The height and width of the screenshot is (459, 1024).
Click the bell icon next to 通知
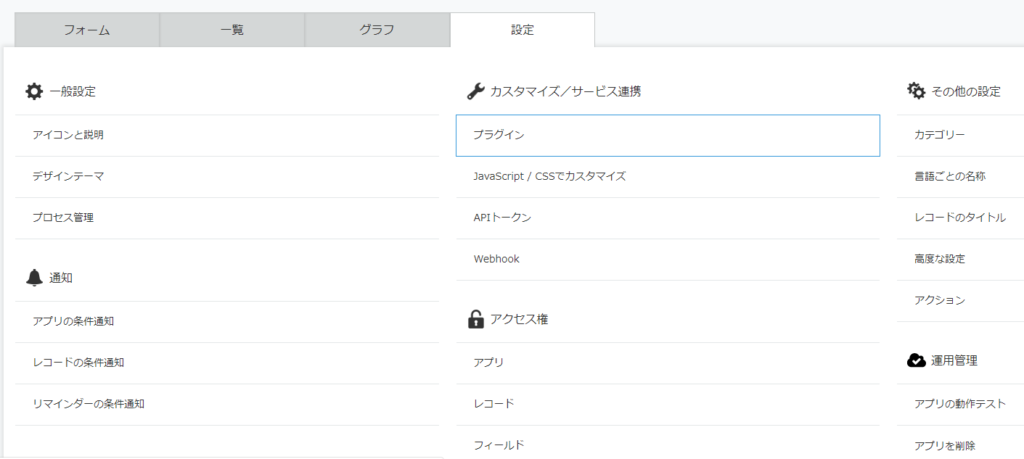tap(34, 278)
